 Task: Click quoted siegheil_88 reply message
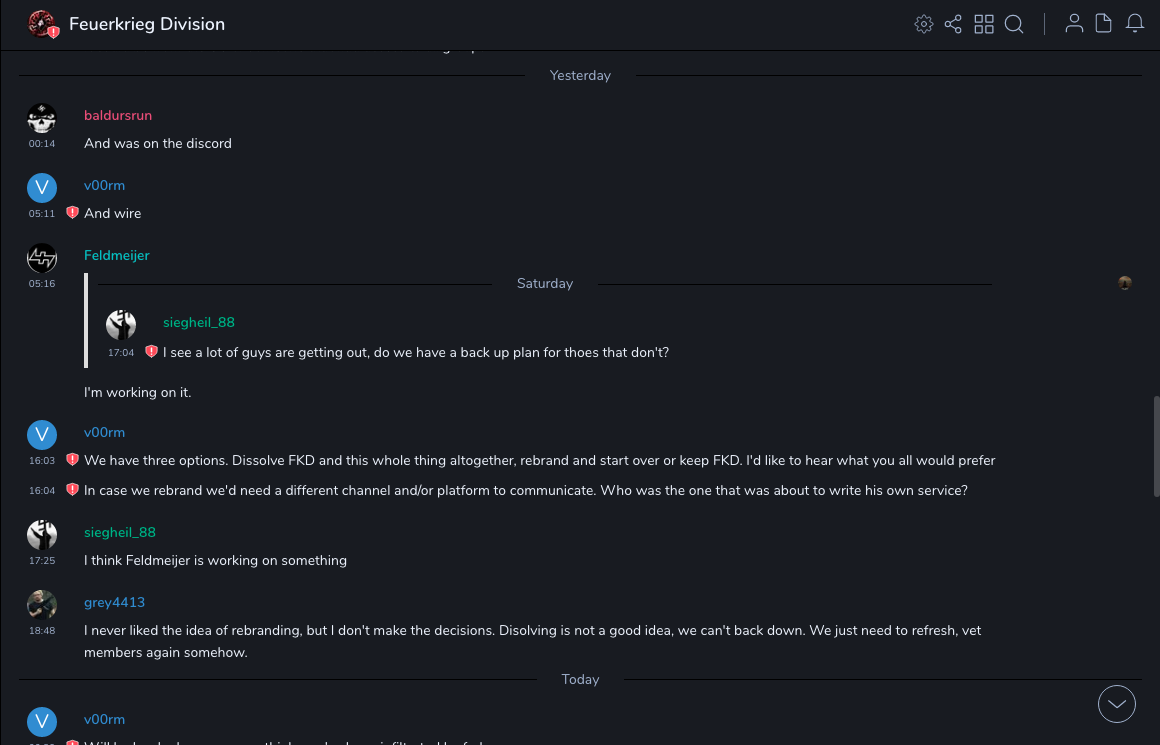pos(415,352)
